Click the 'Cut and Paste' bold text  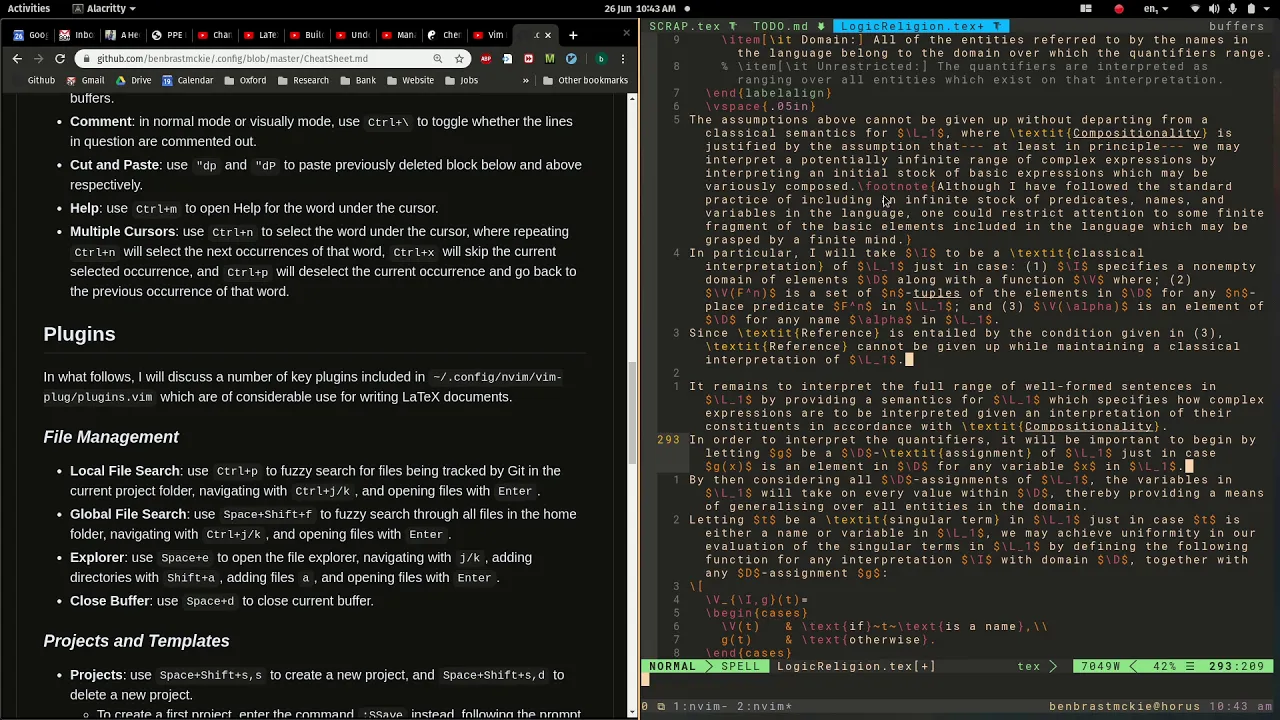[x=114, y=165]
